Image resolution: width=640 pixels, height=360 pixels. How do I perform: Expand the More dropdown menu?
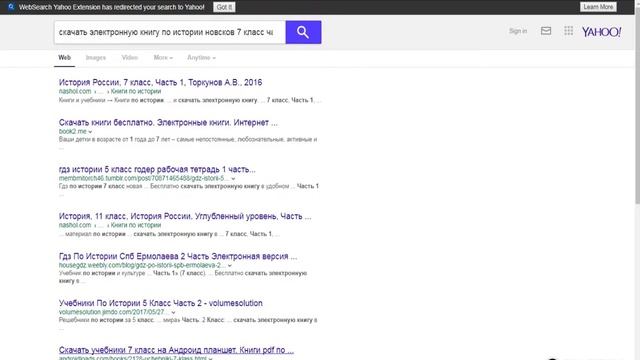[163, 58]
